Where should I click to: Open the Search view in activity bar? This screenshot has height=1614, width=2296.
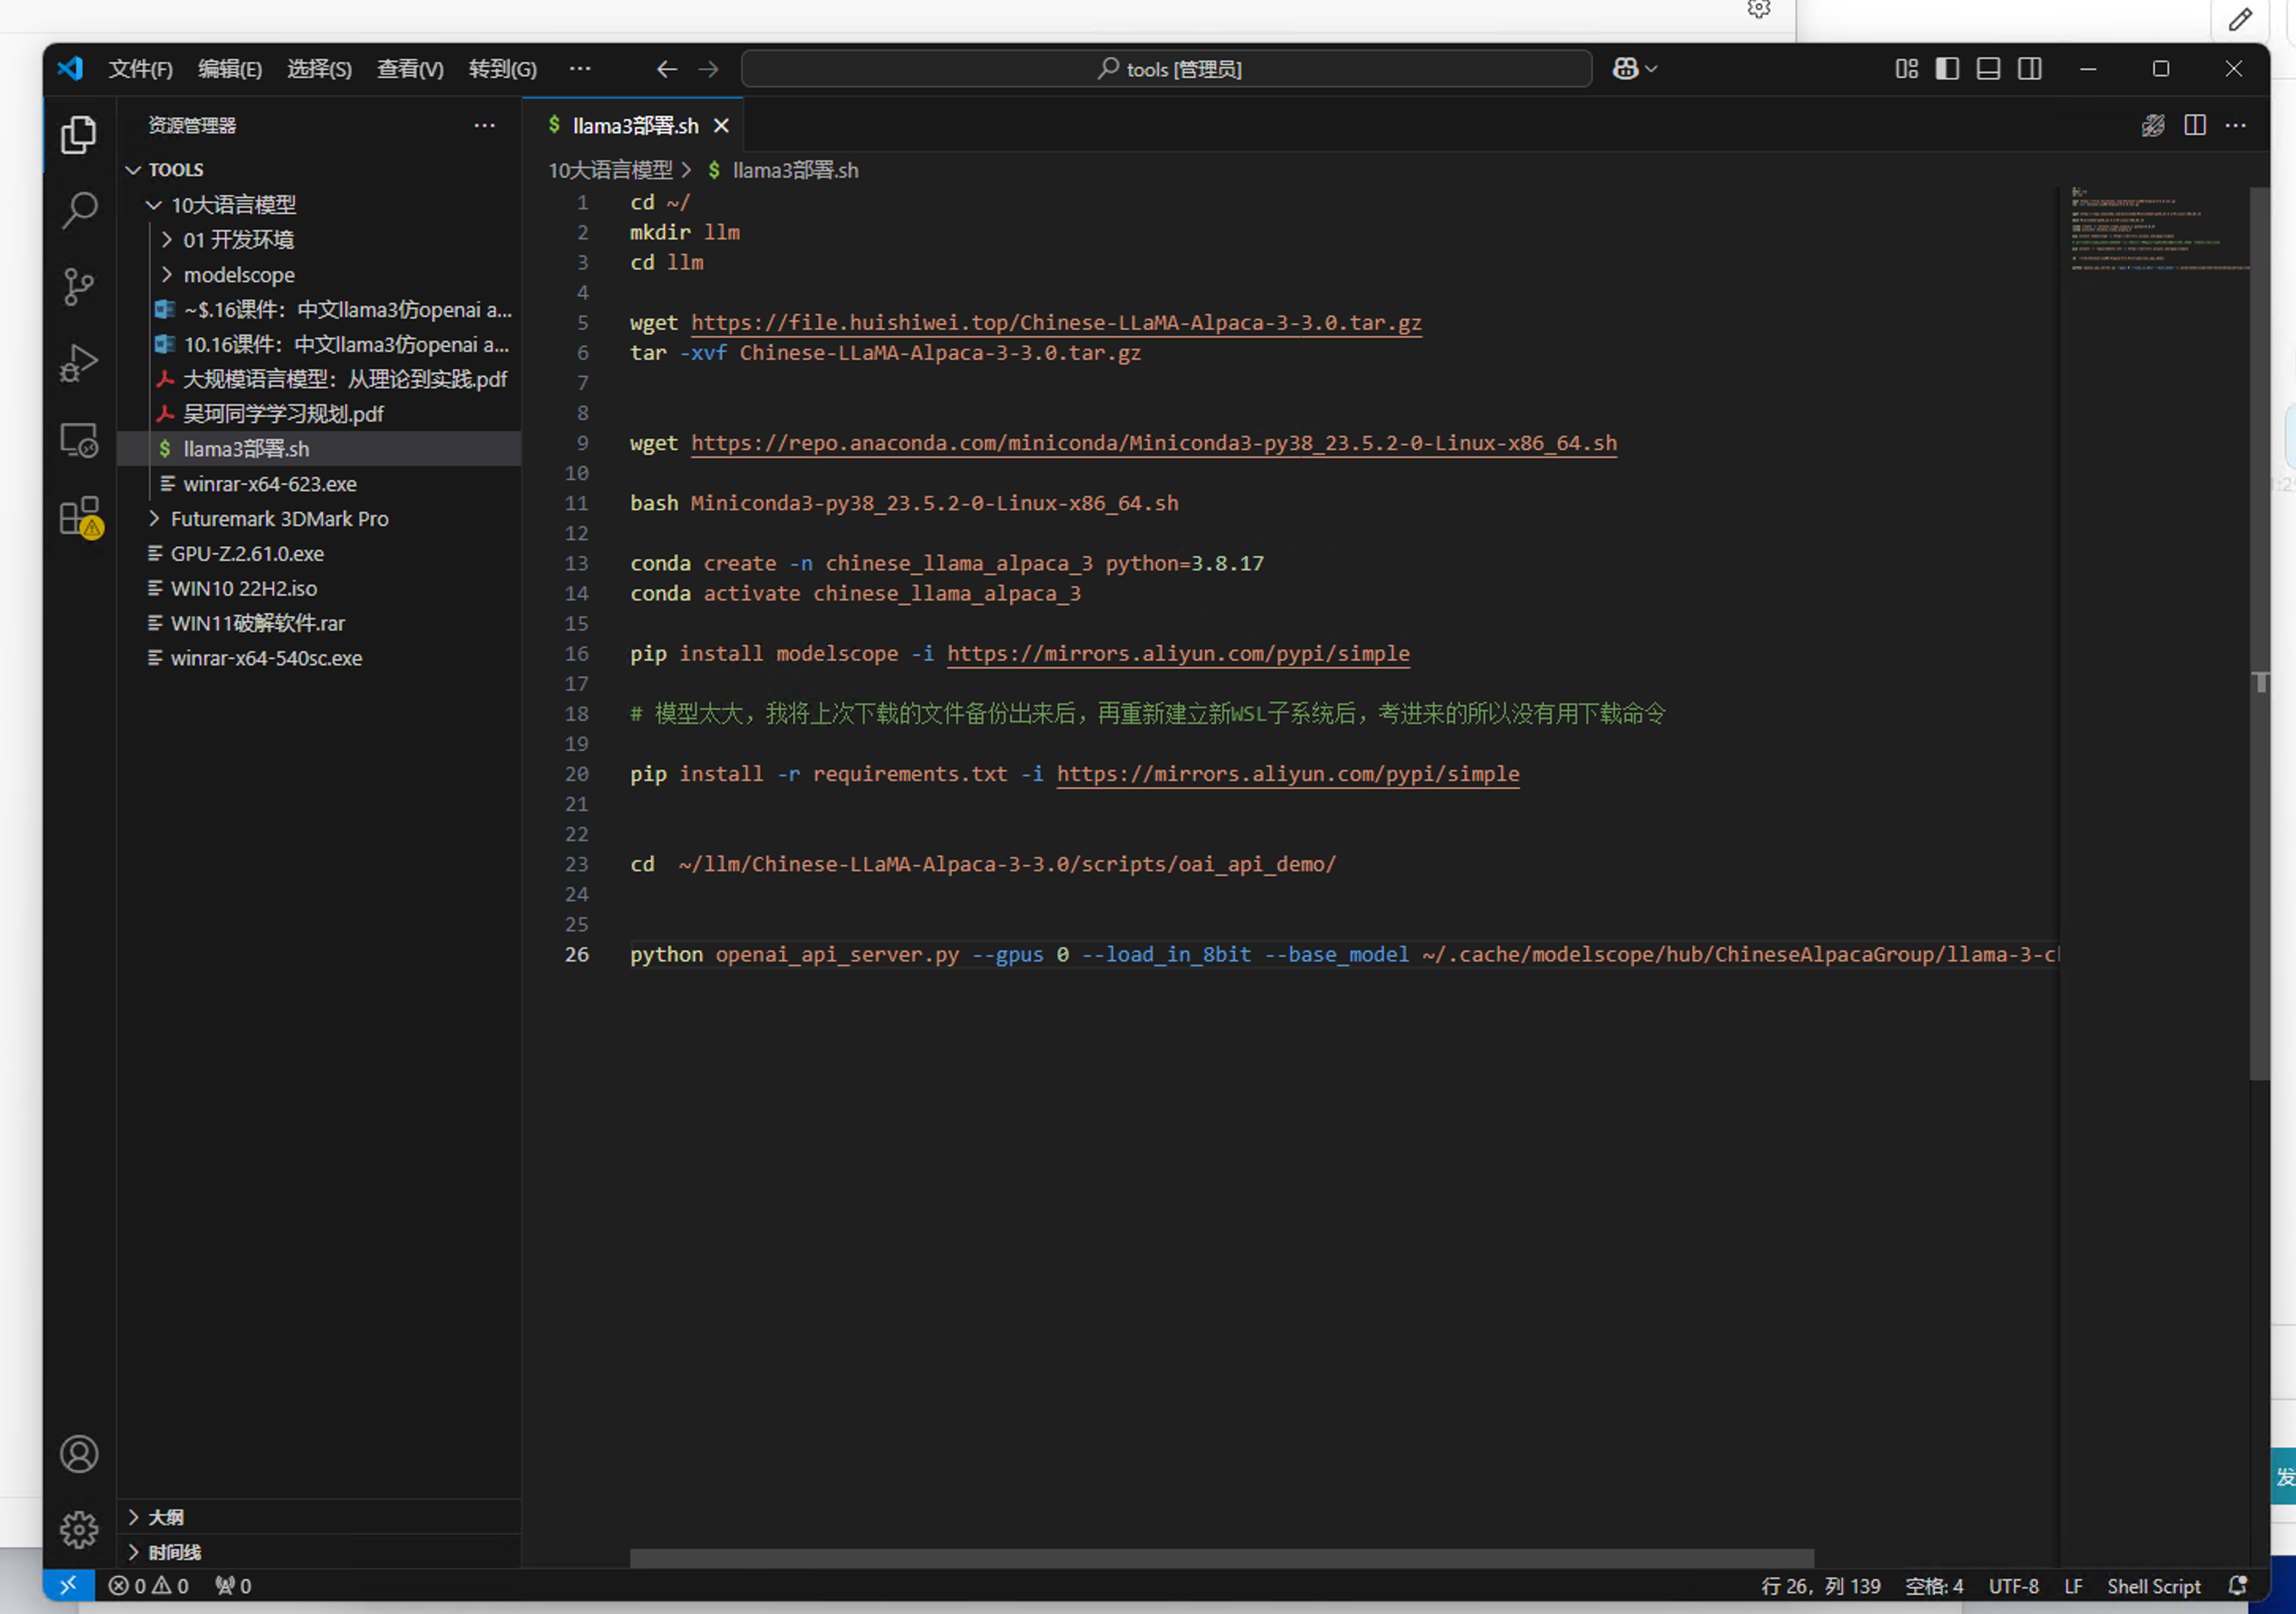79,211
